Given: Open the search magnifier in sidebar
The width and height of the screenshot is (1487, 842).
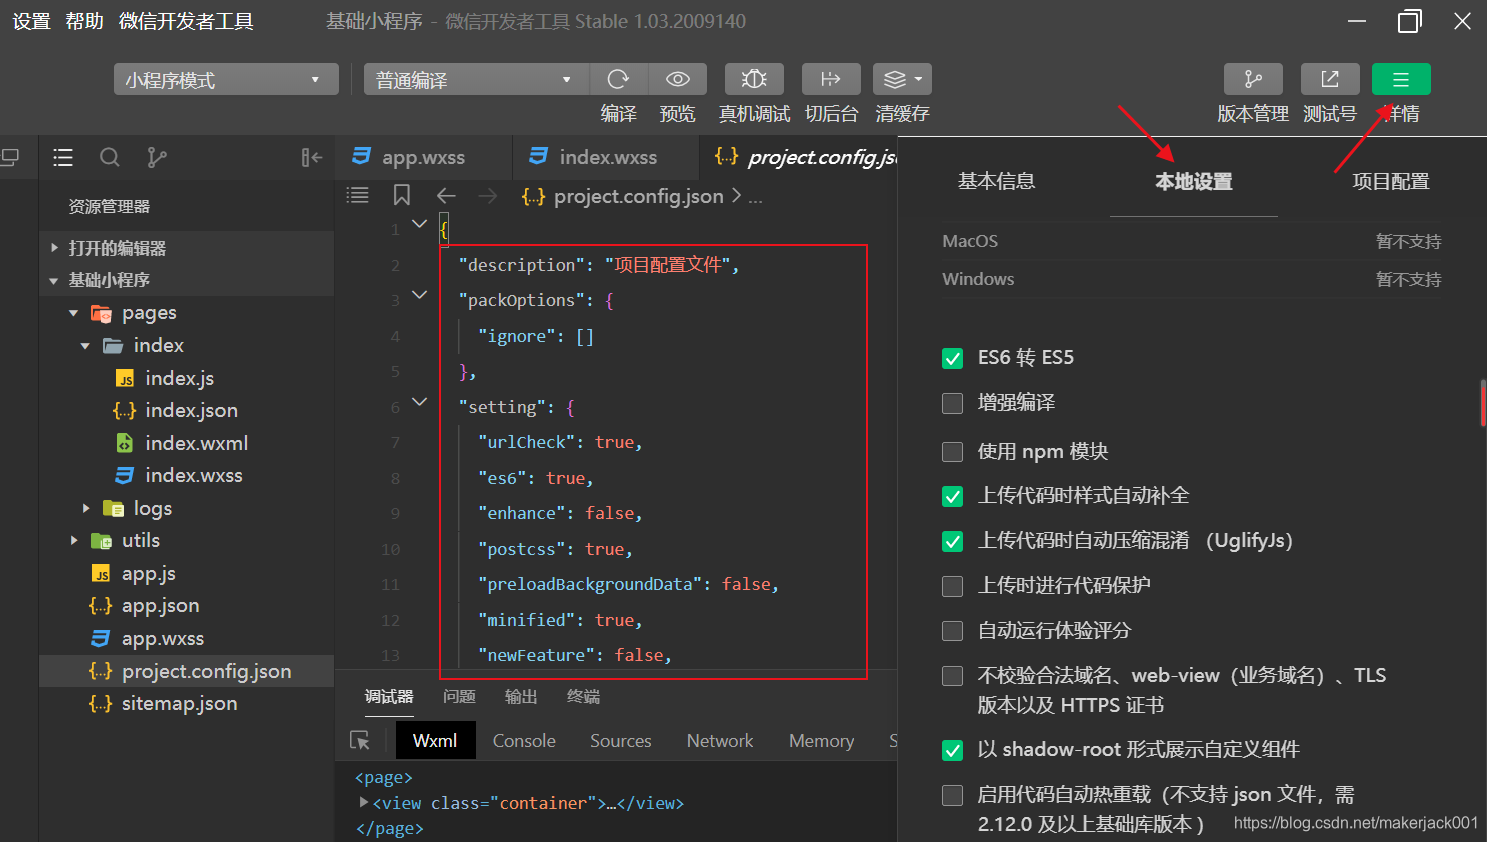Looking at the screenshot, I should pyautogui.click(x=110, y=157).
